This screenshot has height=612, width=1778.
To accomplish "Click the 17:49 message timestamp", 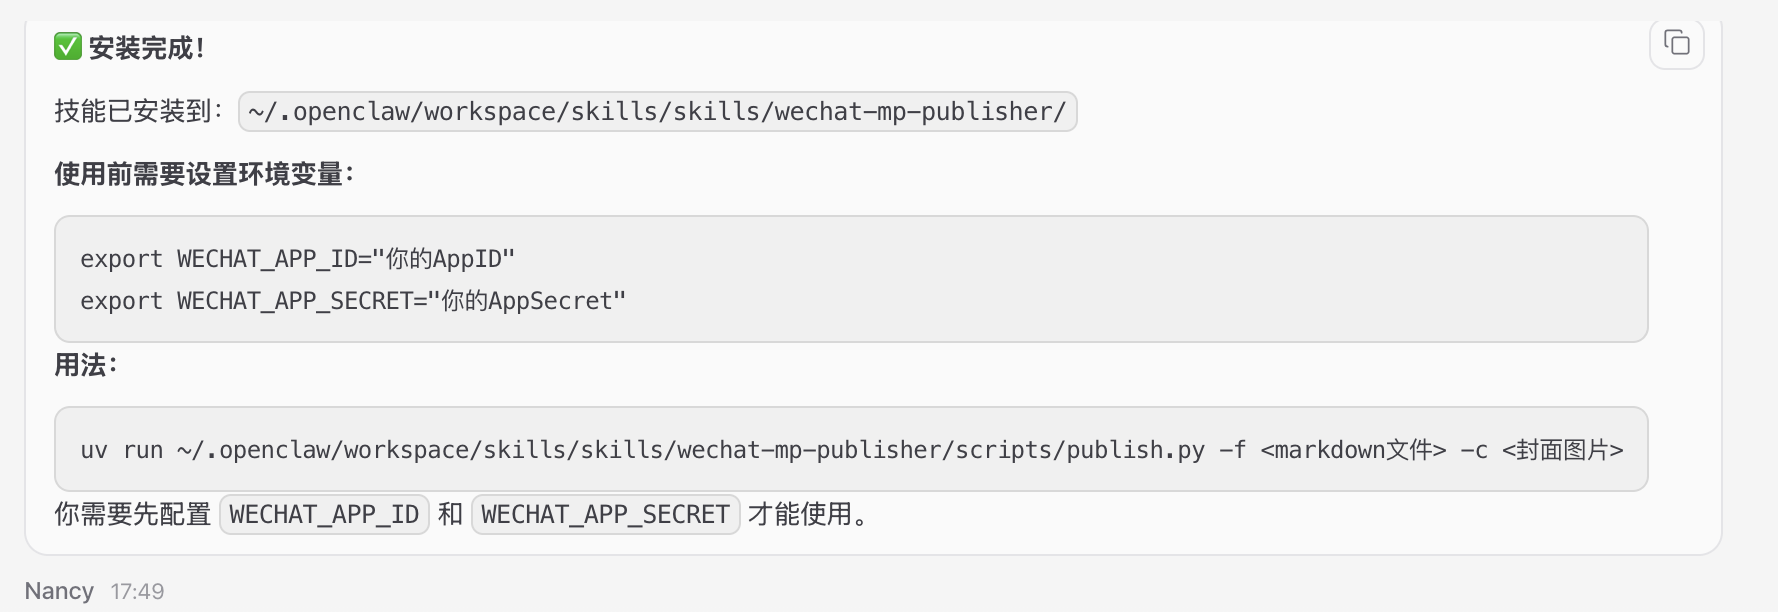I will [x=137, y=591].
